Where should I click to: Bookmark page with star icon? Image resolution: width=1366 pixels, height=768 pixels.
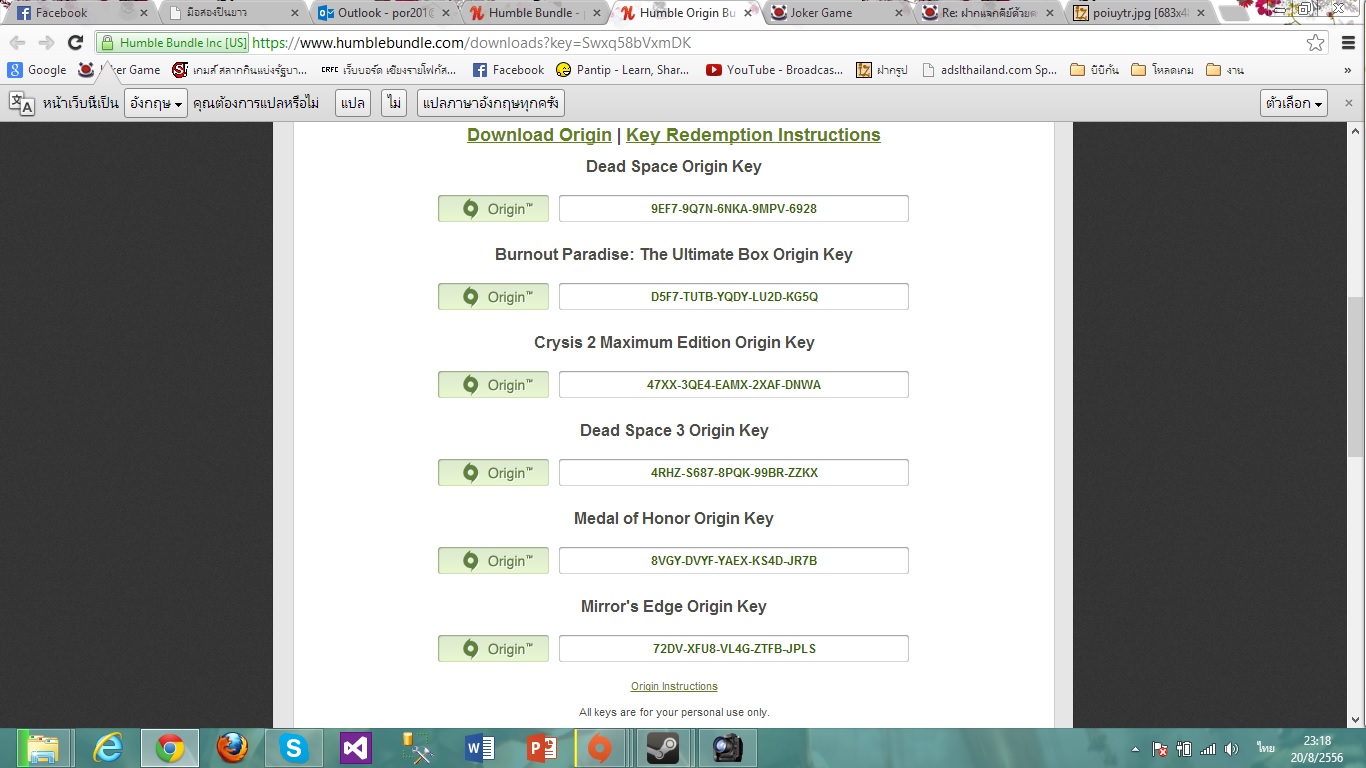point(1316,43)
